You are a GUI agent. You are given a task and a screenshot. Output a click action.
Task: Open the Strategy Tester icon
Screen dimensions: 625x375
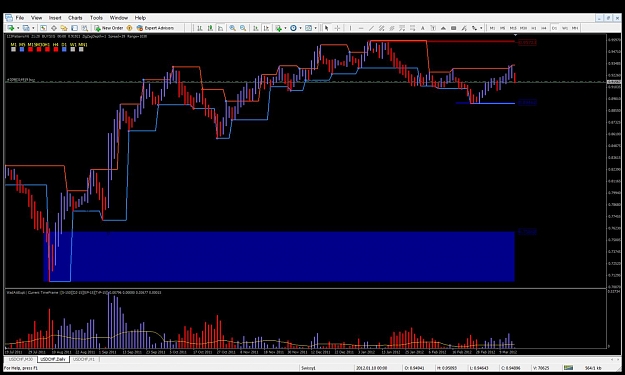(85, 28)
